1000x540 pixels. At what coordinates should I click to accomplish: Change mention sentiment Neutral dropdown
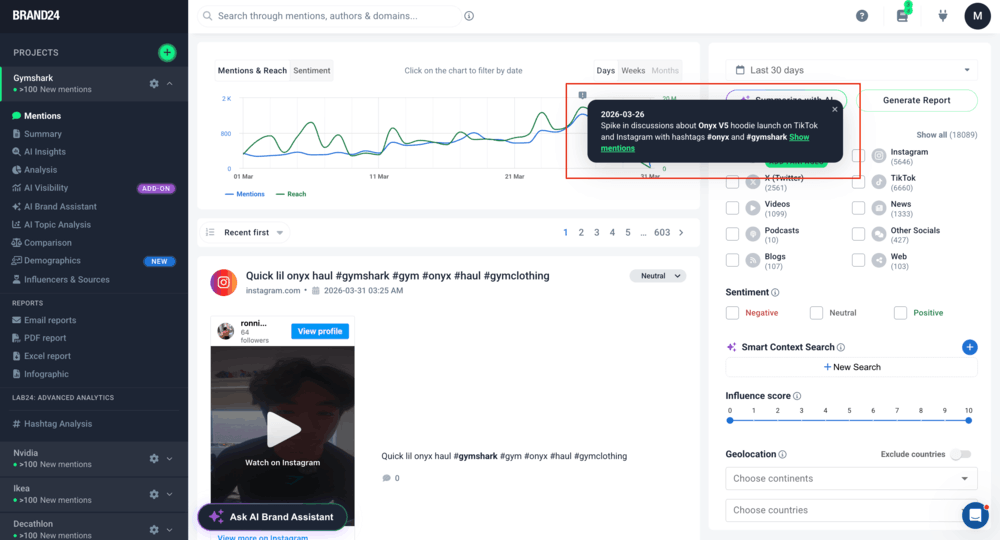tap(658, 276)
